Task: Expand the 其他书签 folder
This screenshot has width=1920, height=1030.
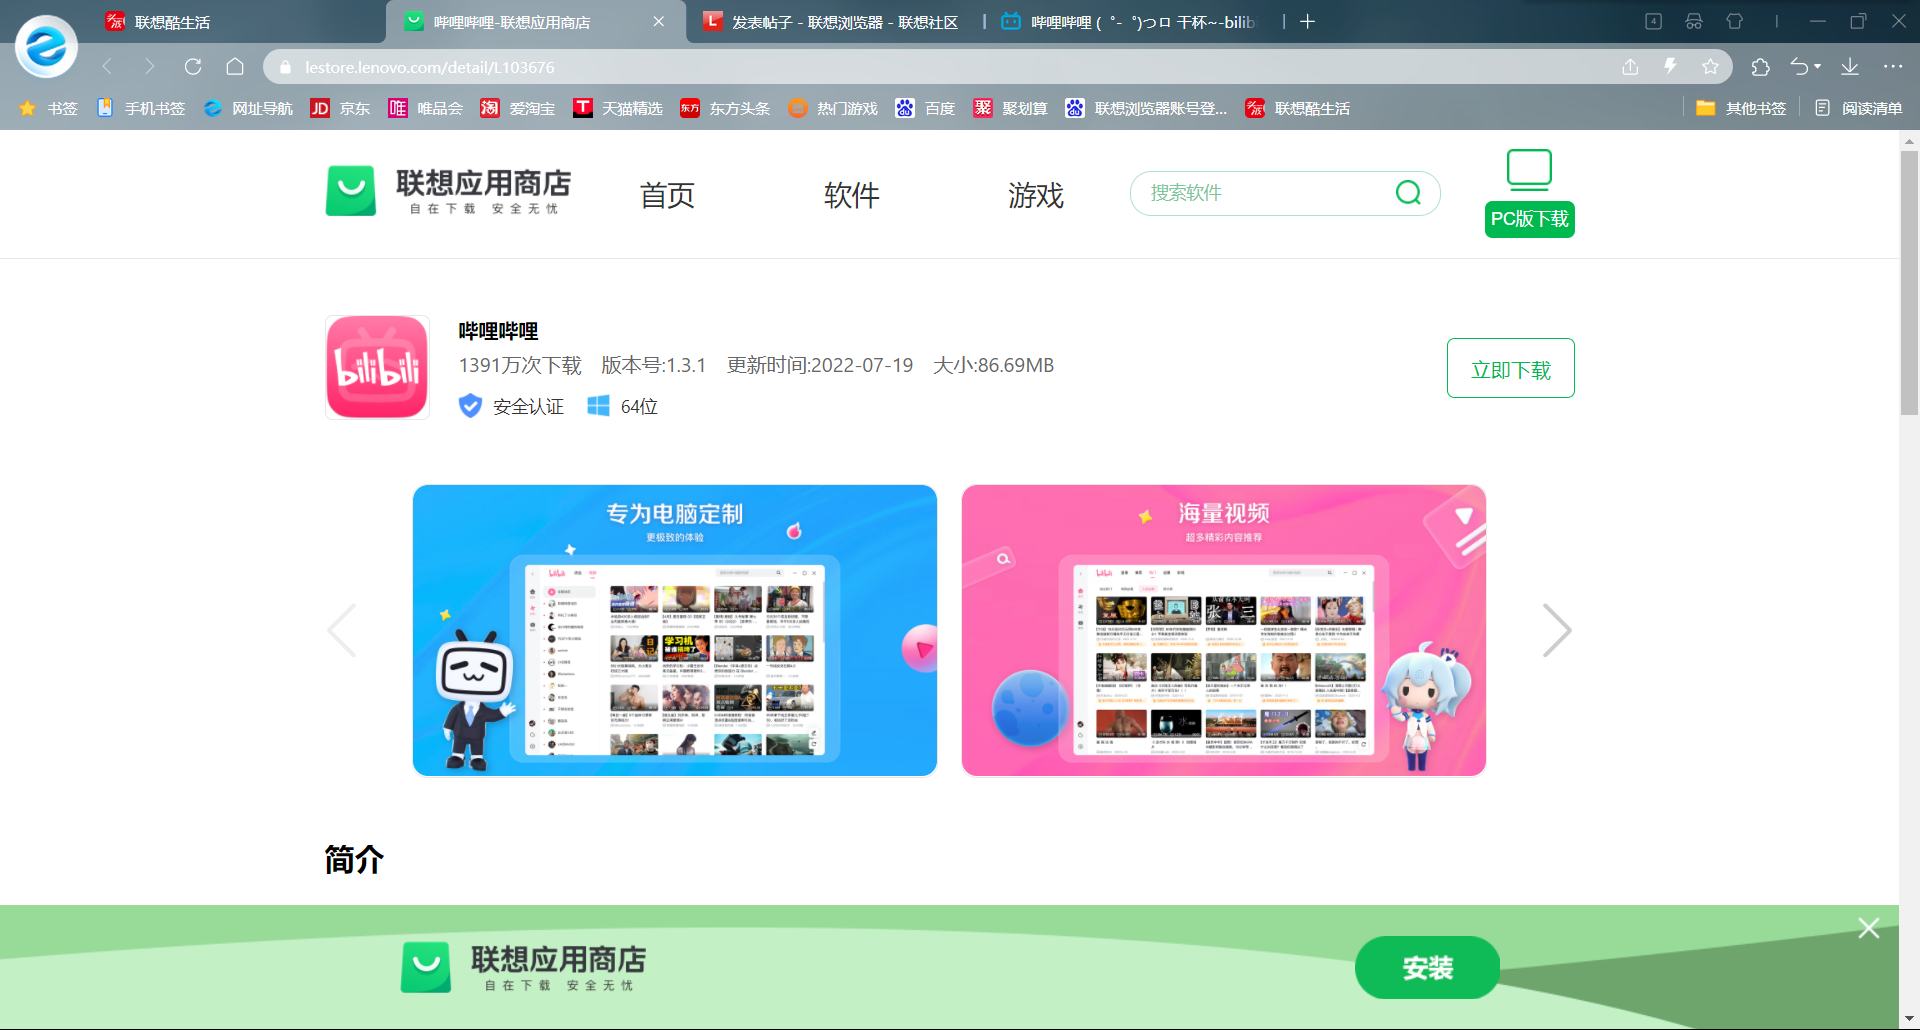Action: point(1741,108)
